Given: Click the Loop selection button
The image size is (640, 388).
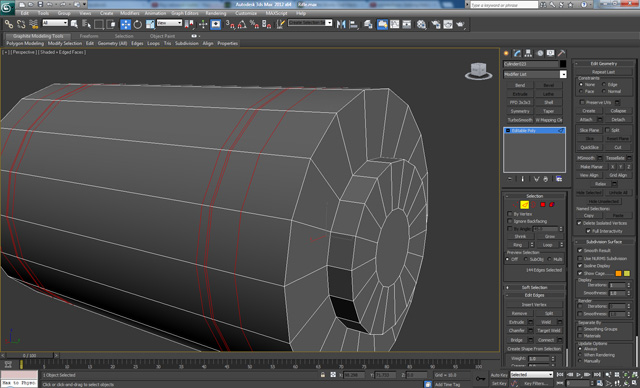Looking at the screenshot, I should 547,245.
